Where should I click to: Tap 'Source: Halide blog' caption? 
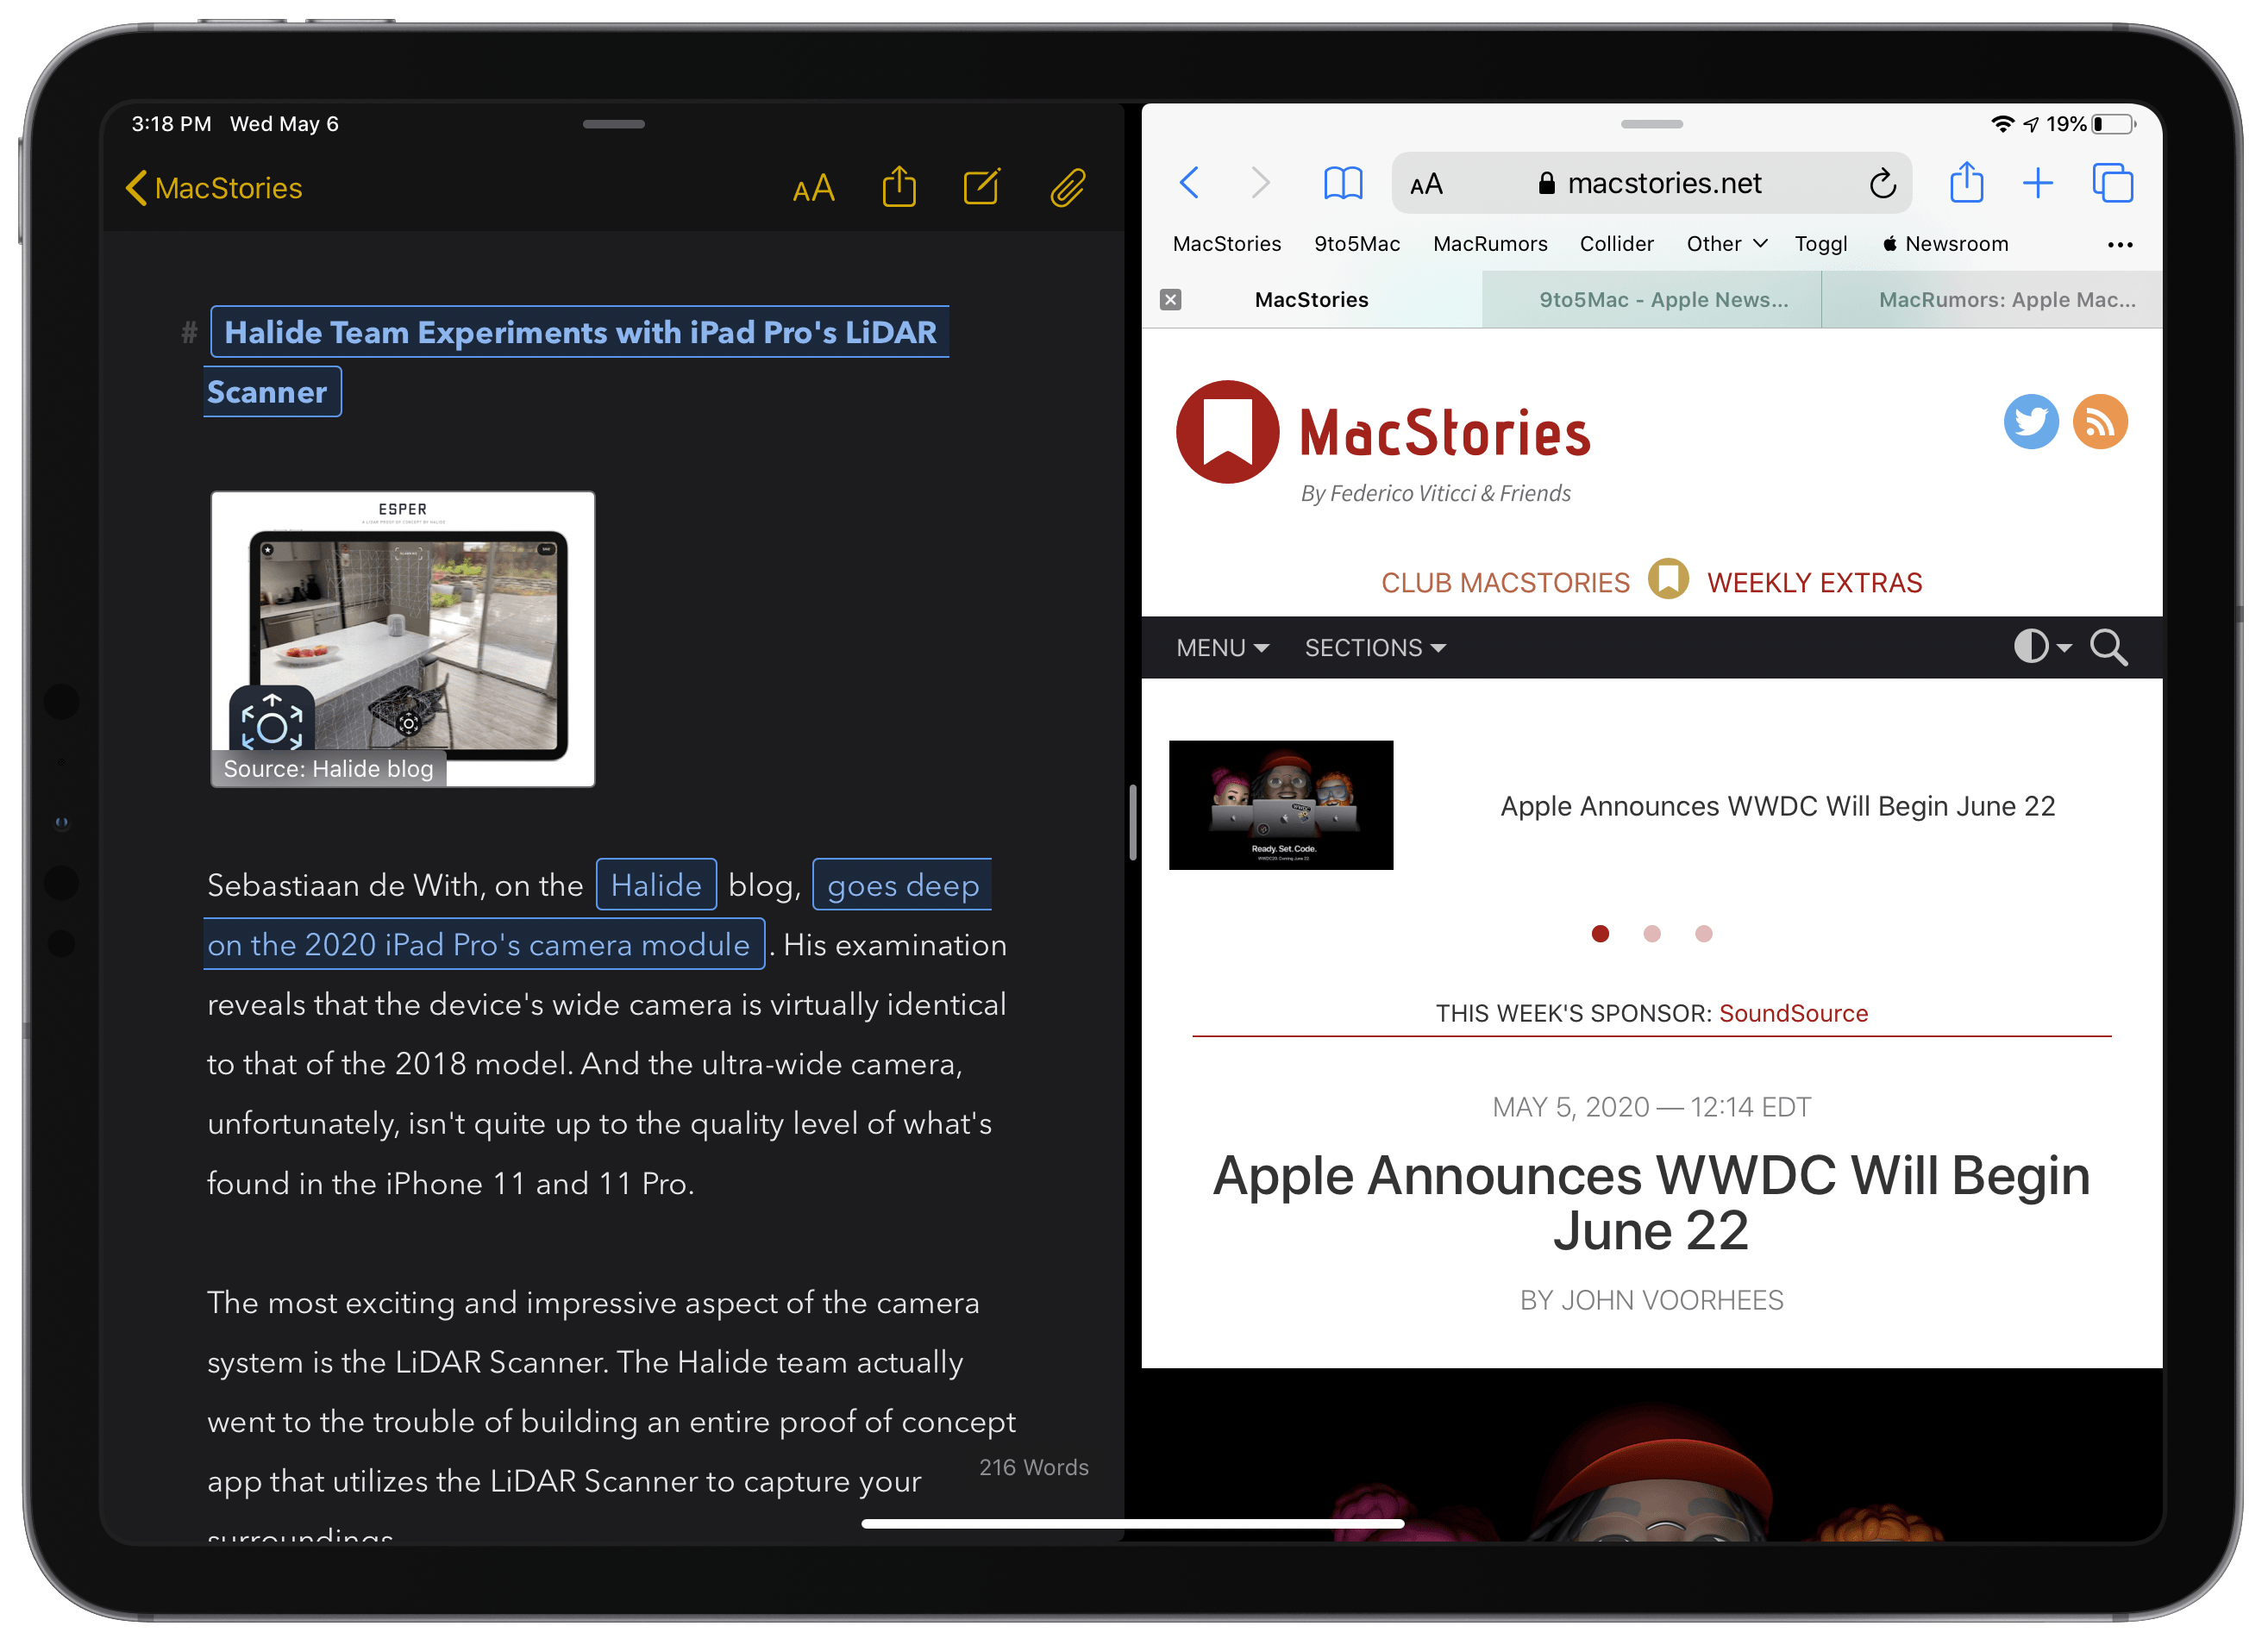[x=328, y=769]
